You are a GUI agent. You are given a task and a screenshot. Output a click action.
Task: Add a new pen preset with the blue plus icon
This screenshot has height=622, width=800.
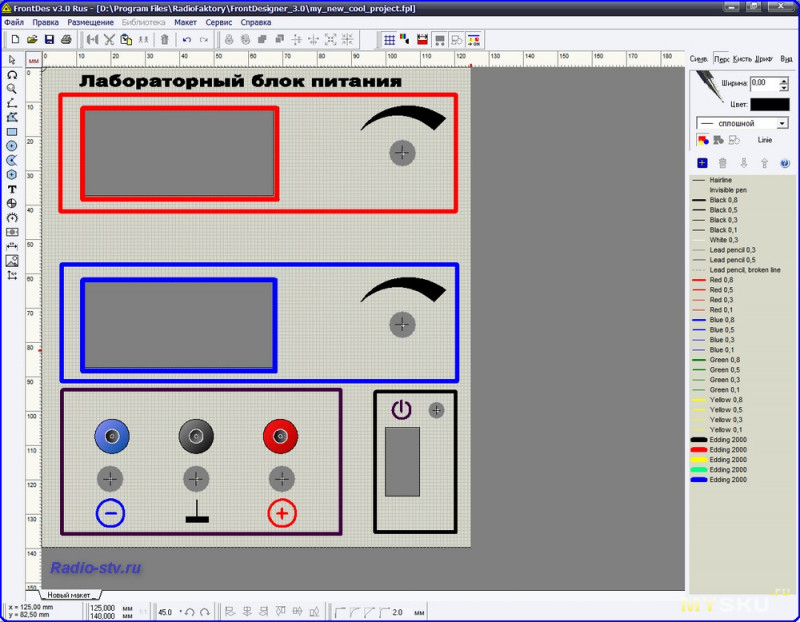[702, 163]
